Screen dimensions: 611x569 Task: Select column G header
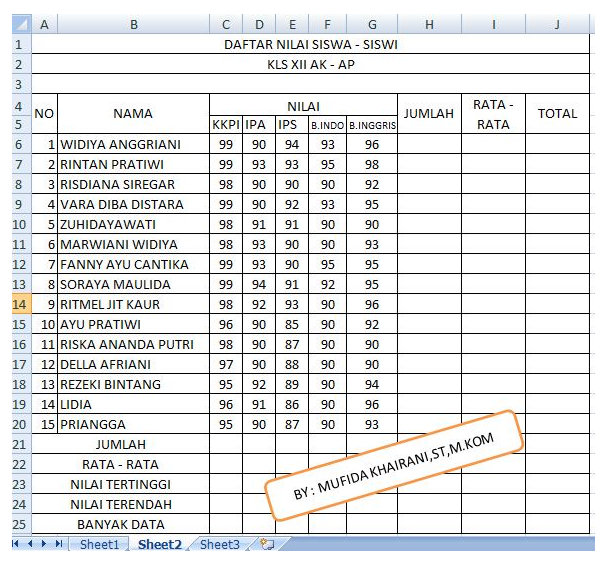pos(372,24)
